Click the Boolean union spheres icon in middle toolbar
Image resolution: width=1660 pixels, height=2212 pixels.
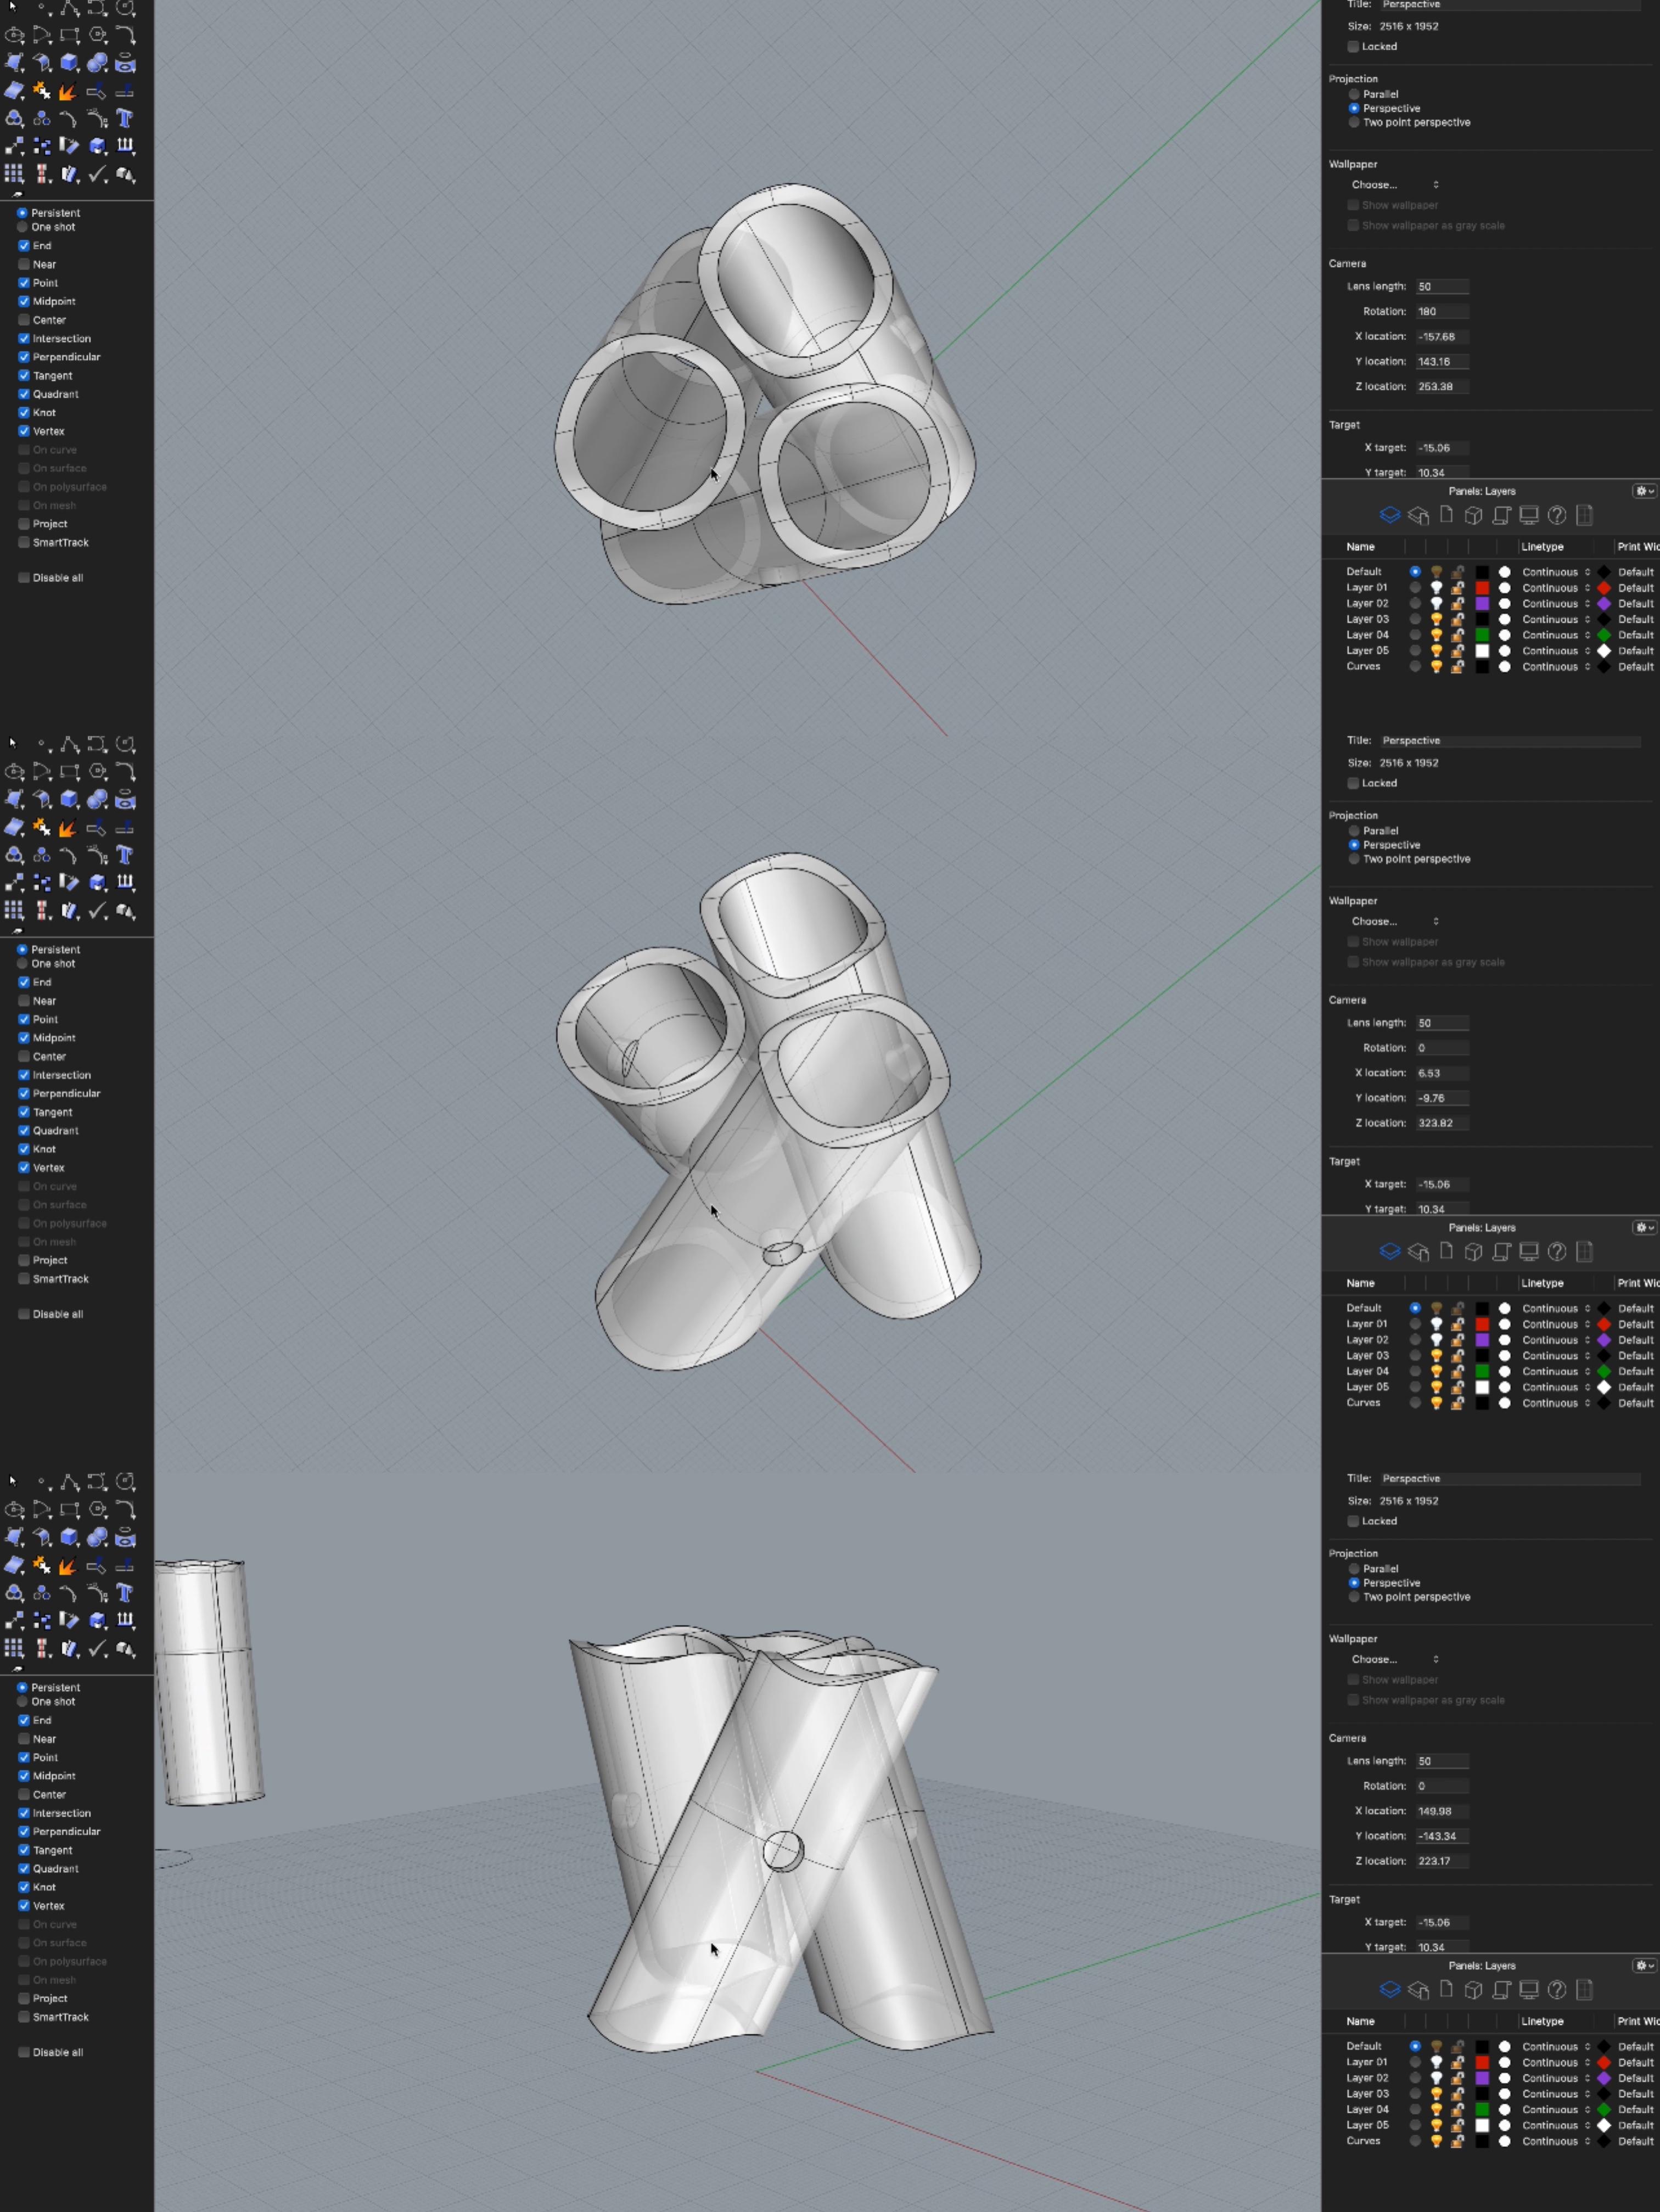[x=97, y=799]
